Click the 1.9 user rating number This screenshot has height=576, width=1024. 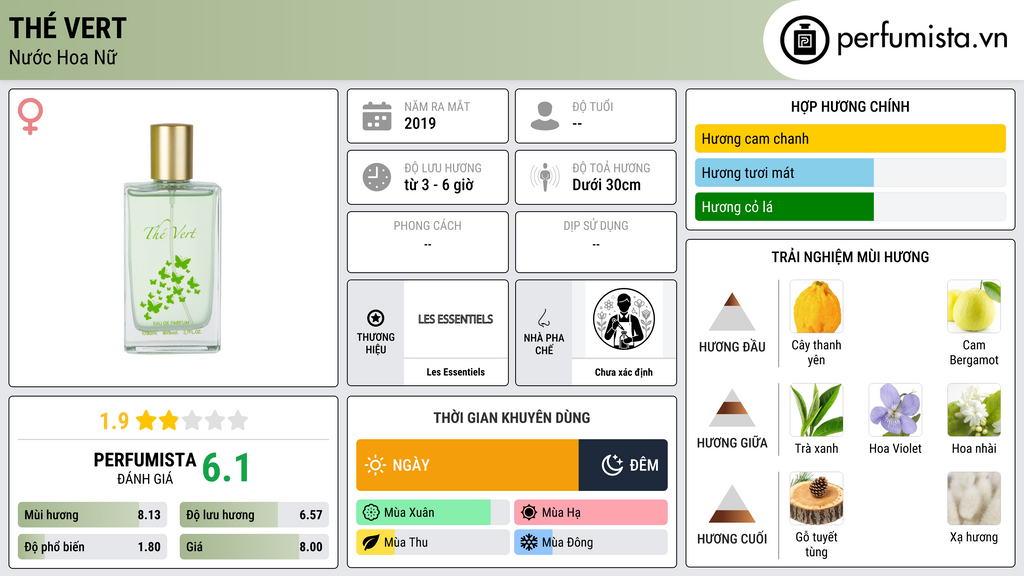[x=114, y=421]
